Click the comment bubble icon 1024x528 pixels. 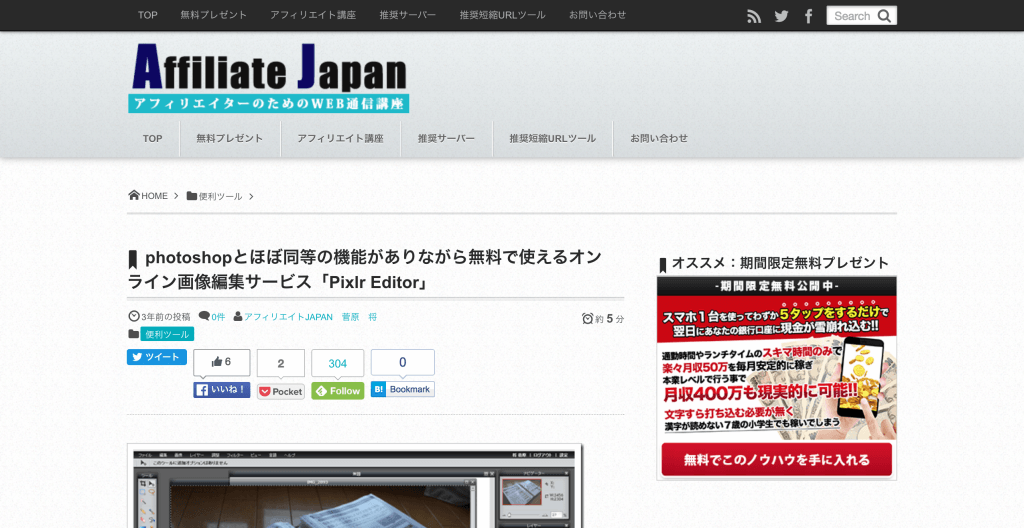[204, 316]
